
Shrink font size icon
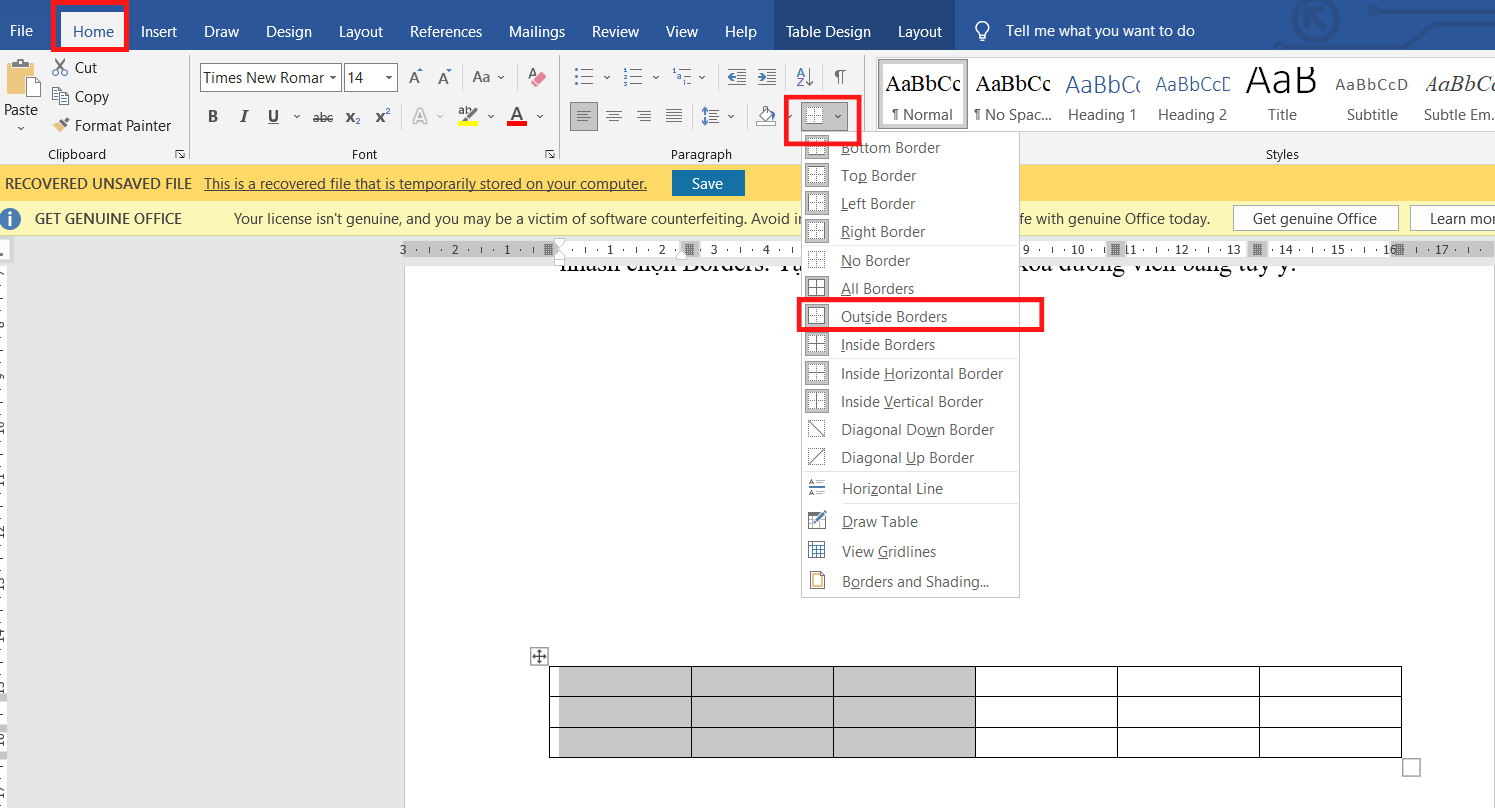tap(444, 77)
